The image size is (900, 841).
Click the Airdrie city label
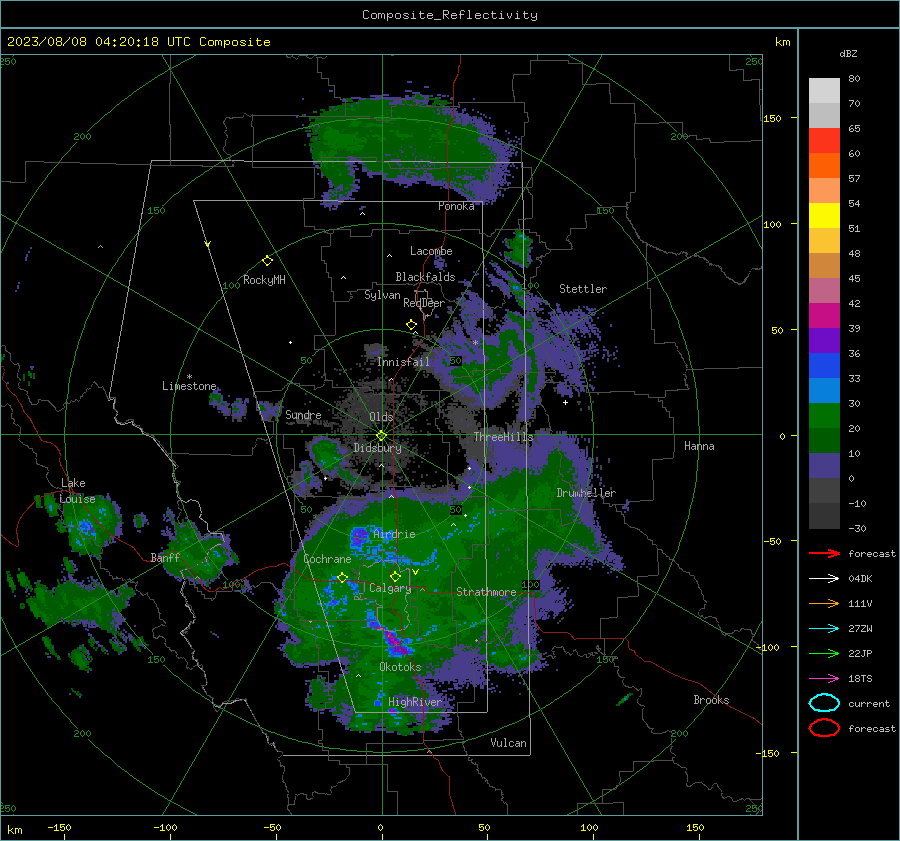click(394, 534)
